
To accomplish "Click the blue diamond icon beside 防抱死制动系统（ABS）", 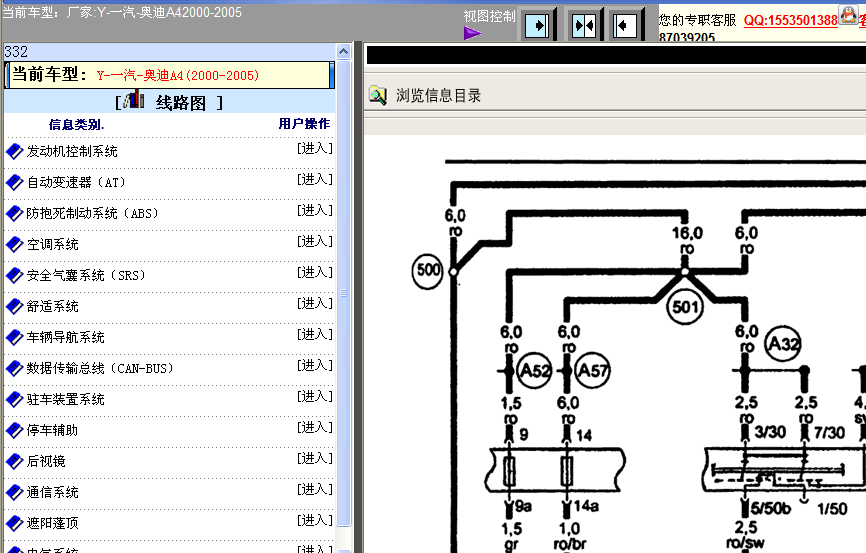I will click(x=14, y=213).
